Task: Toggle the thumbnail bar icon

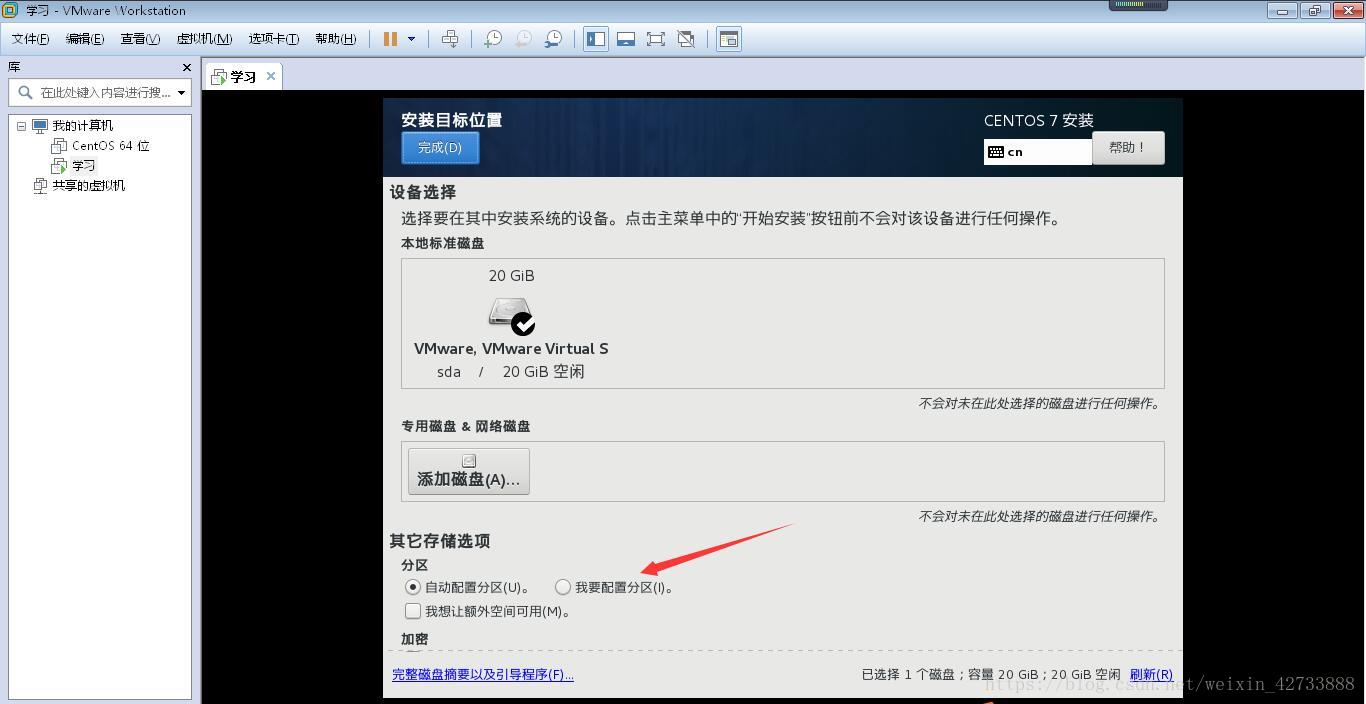Action: click(626, 39)
